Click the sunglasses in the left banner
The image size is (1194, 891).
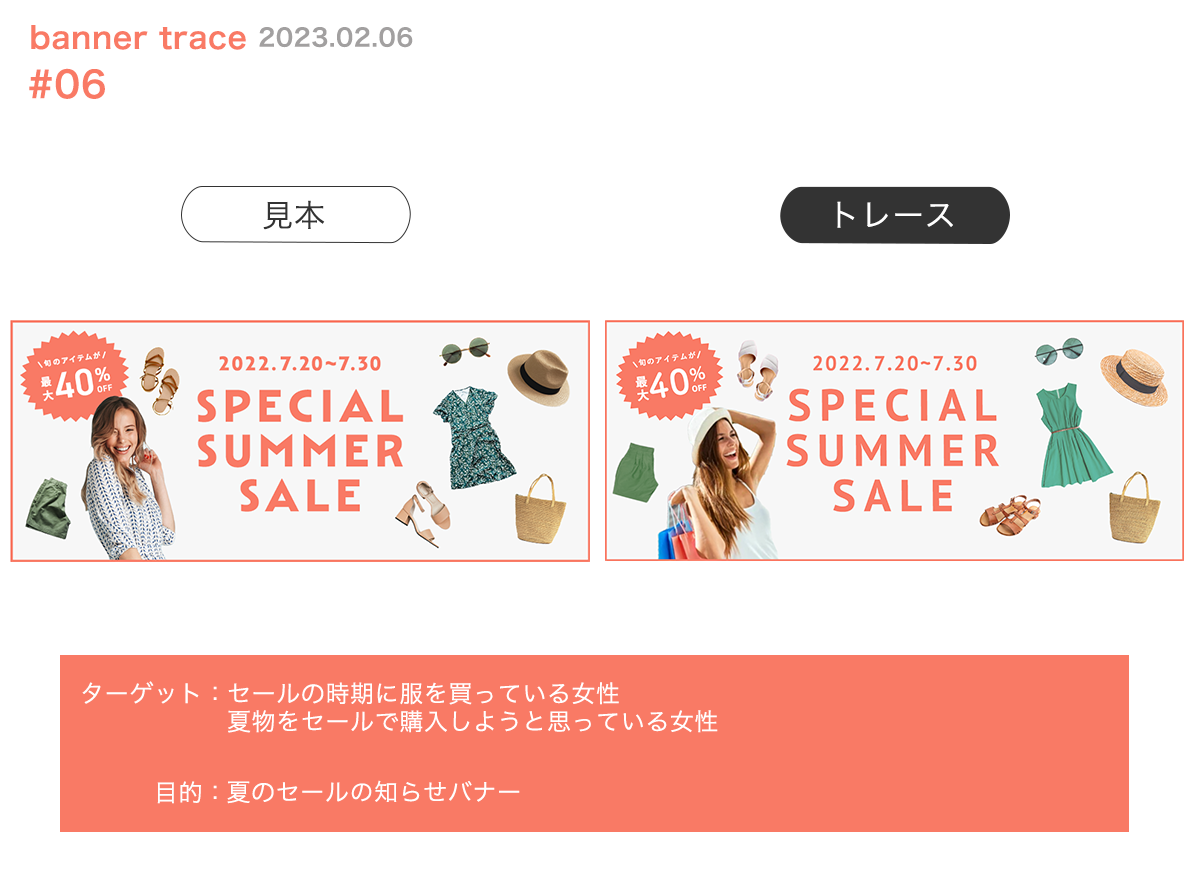(465, 351)
